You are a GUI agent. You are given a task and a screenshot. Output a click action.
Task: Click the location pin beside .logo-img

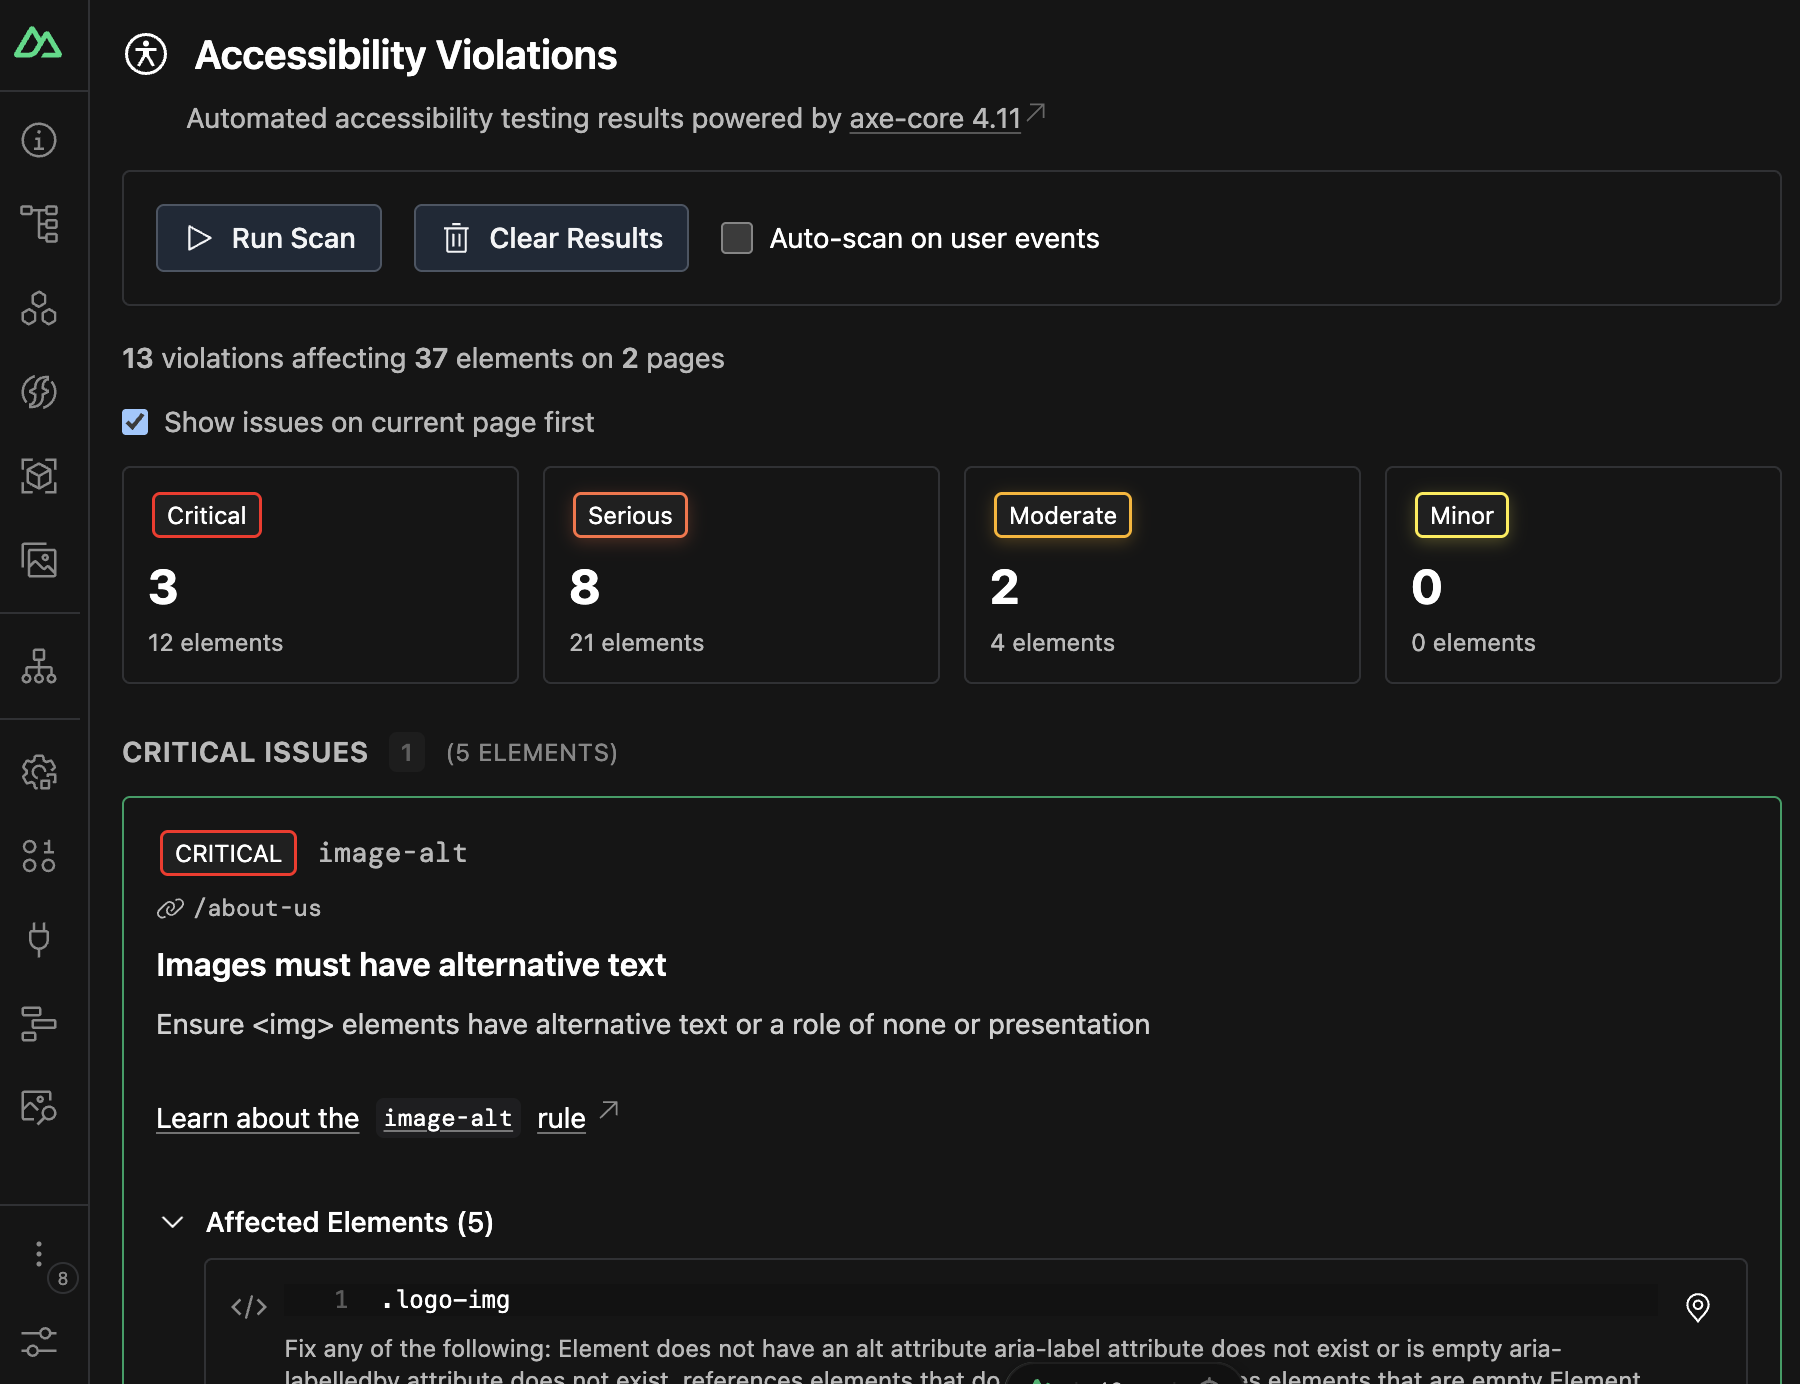coord(1697,1306)
